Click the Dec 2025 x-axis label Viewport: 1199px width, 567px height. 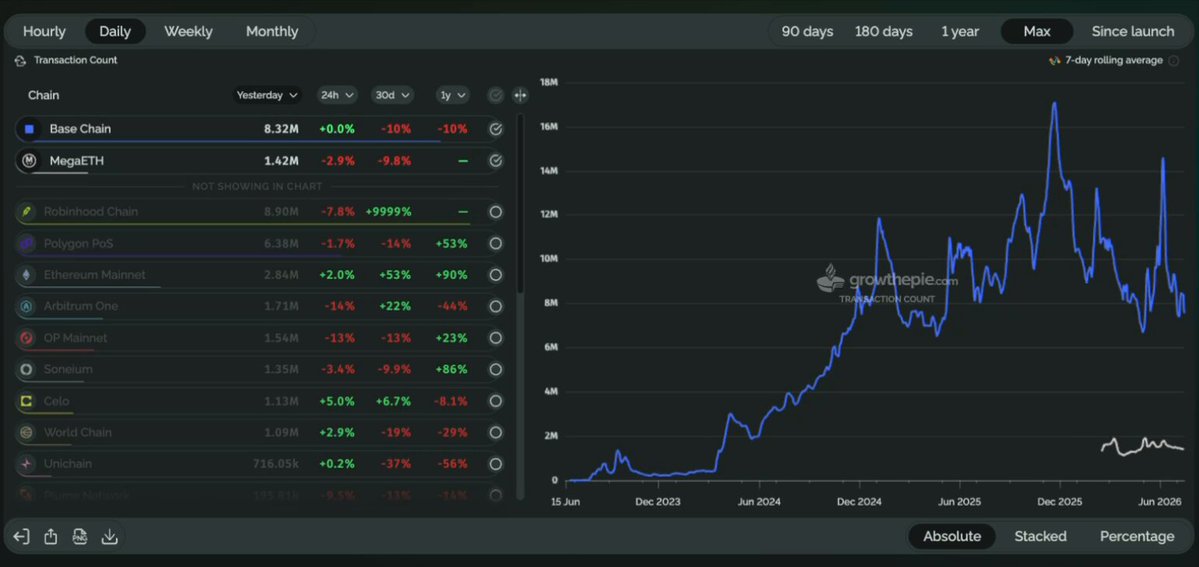tap(1060, 502)
